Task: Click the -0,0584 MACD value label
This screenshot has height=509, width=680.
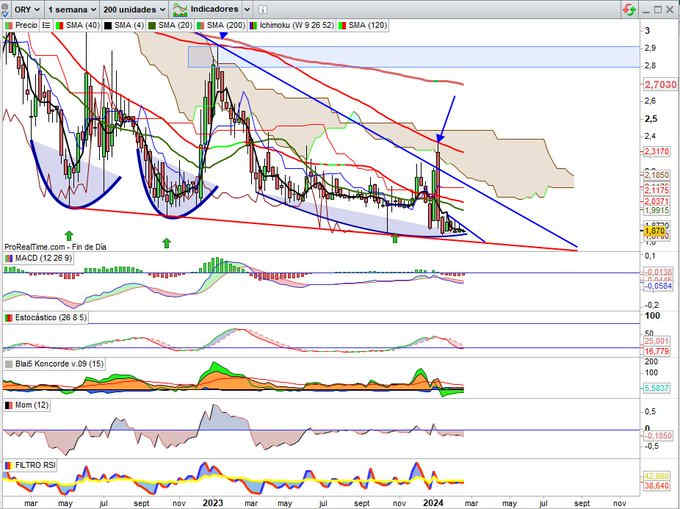Action: click(x=657, y=286)
